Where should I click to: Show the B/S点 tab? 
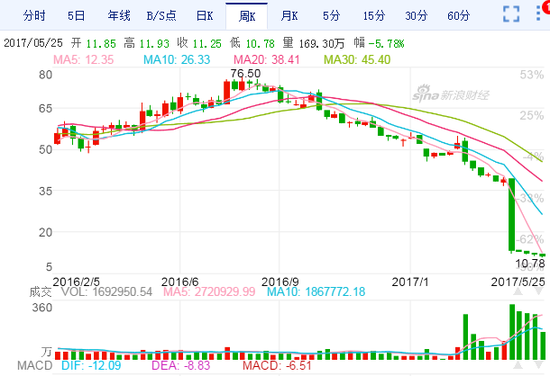161,16
